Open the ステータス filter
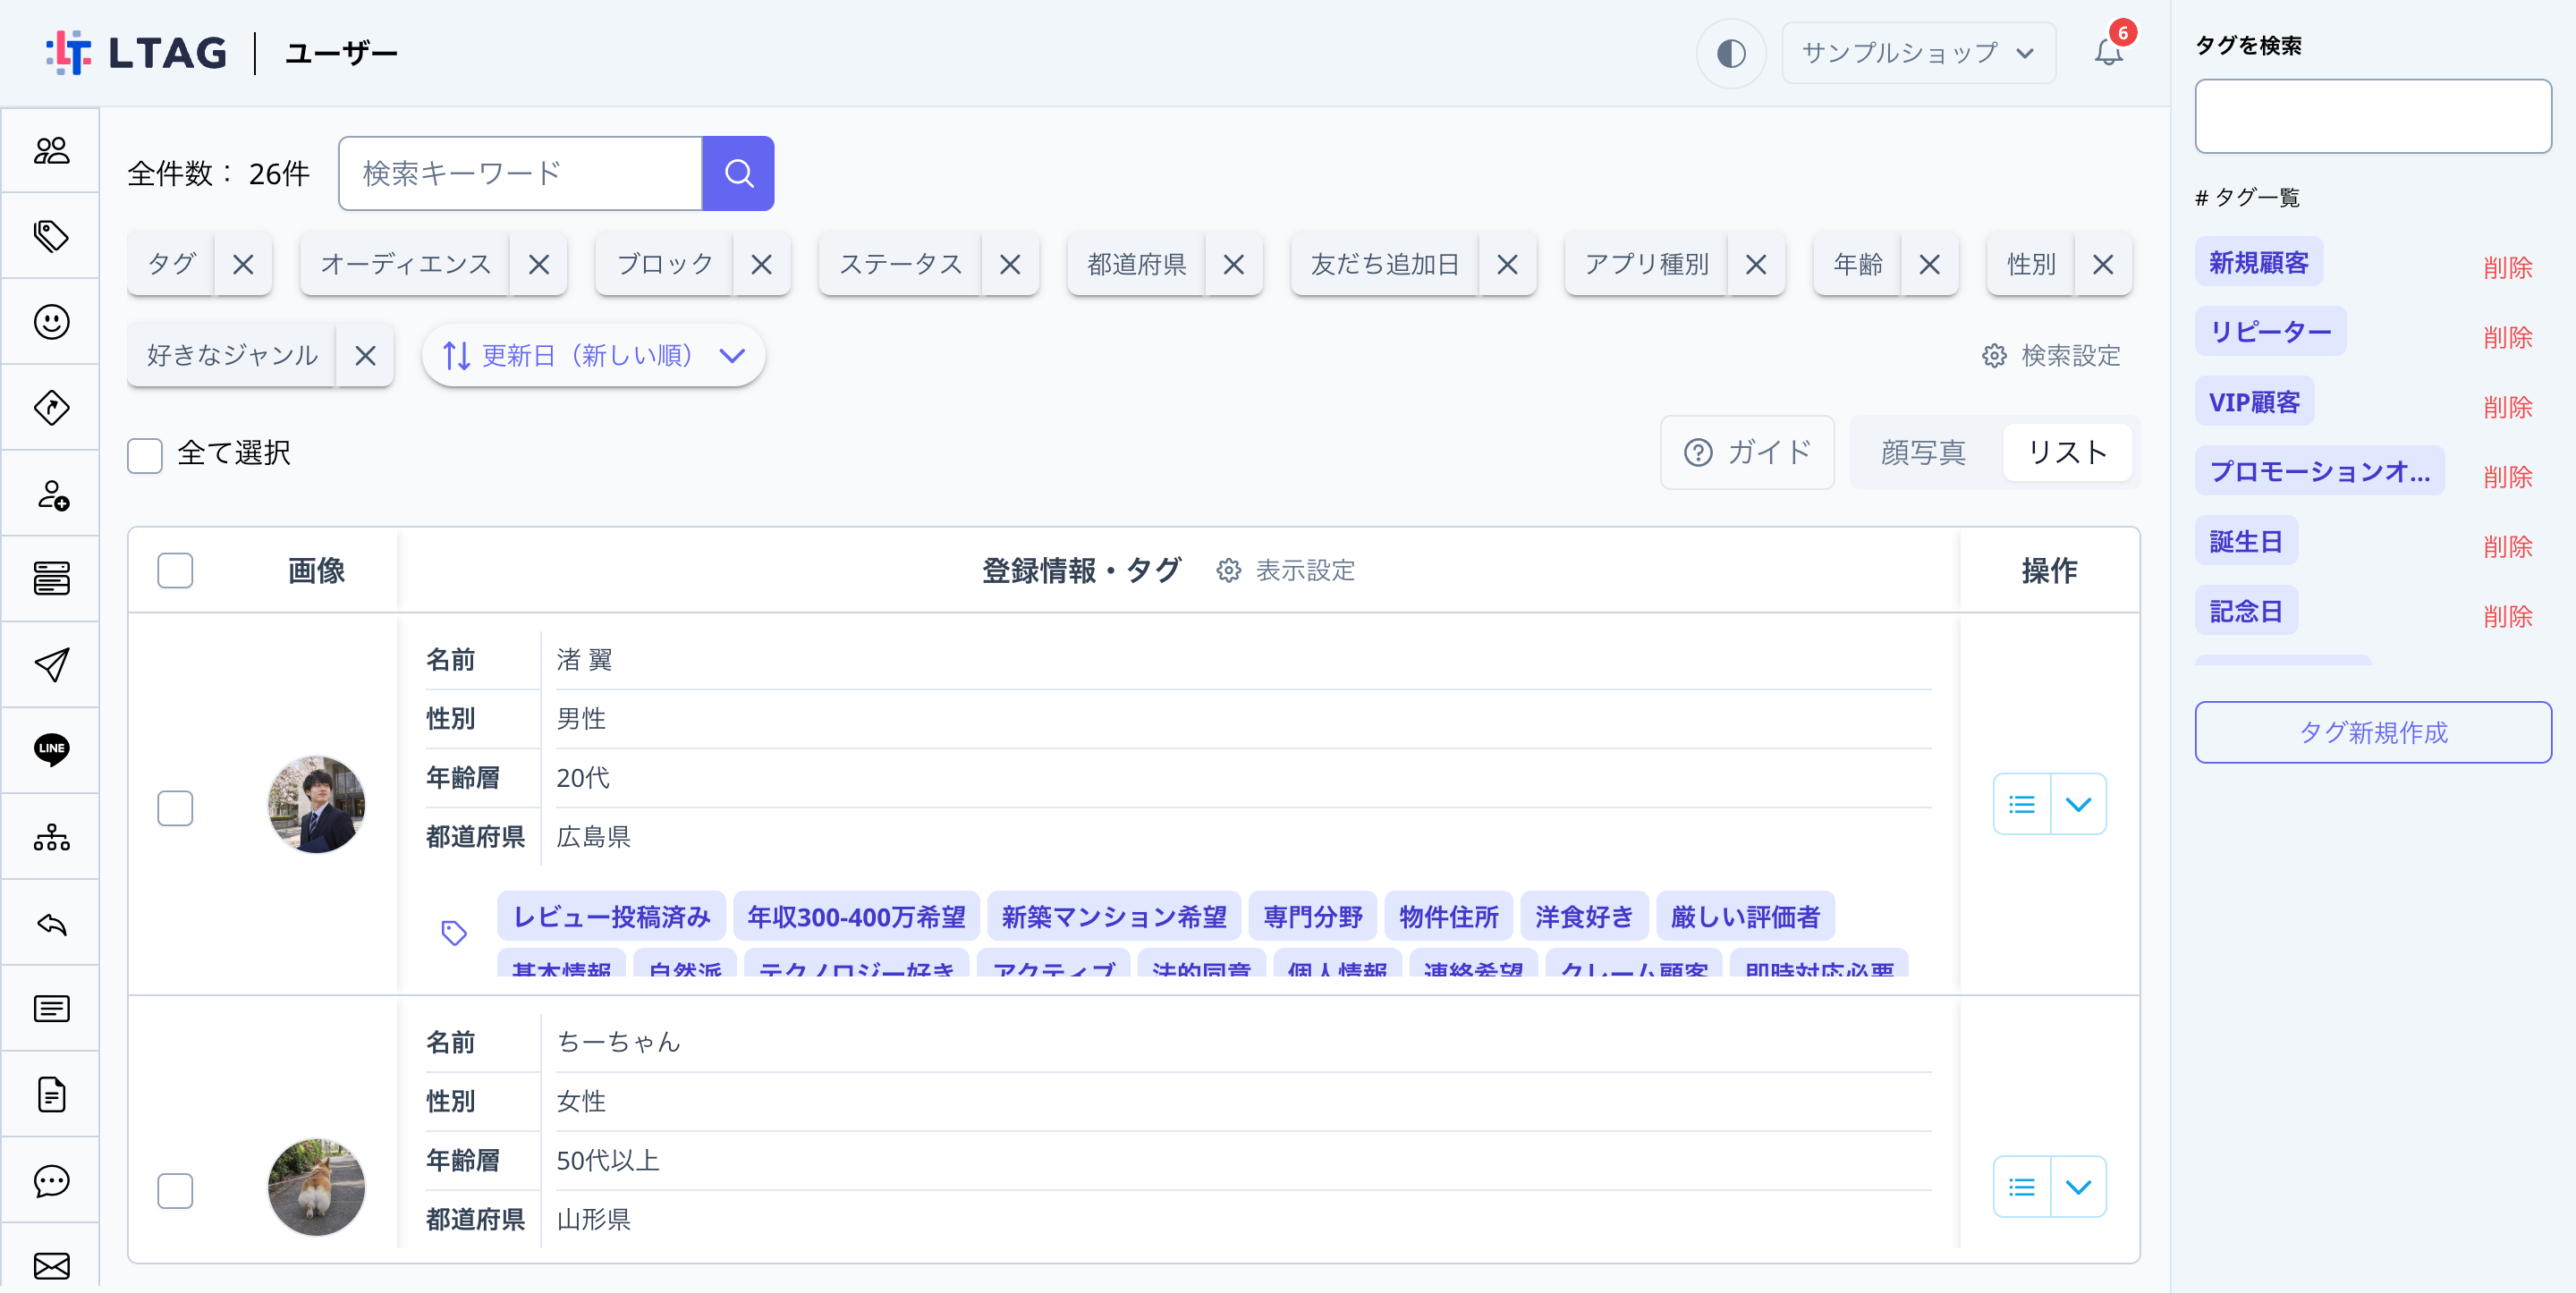Screen dimensions: 2576x1293 pyautogui.click(x=900, y=264)
